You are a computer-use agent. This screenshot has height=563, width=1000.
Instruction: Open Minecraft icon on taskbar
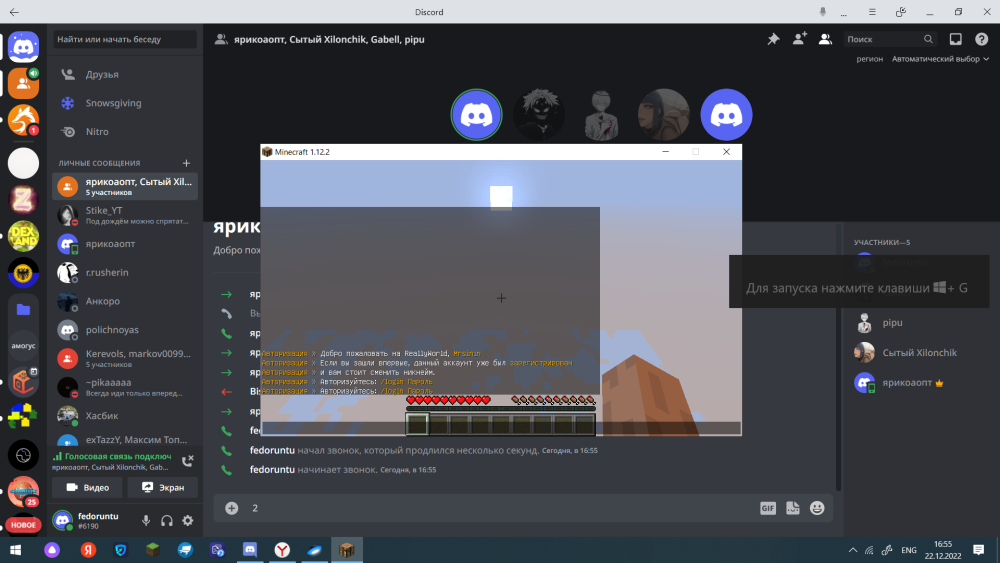347,550
